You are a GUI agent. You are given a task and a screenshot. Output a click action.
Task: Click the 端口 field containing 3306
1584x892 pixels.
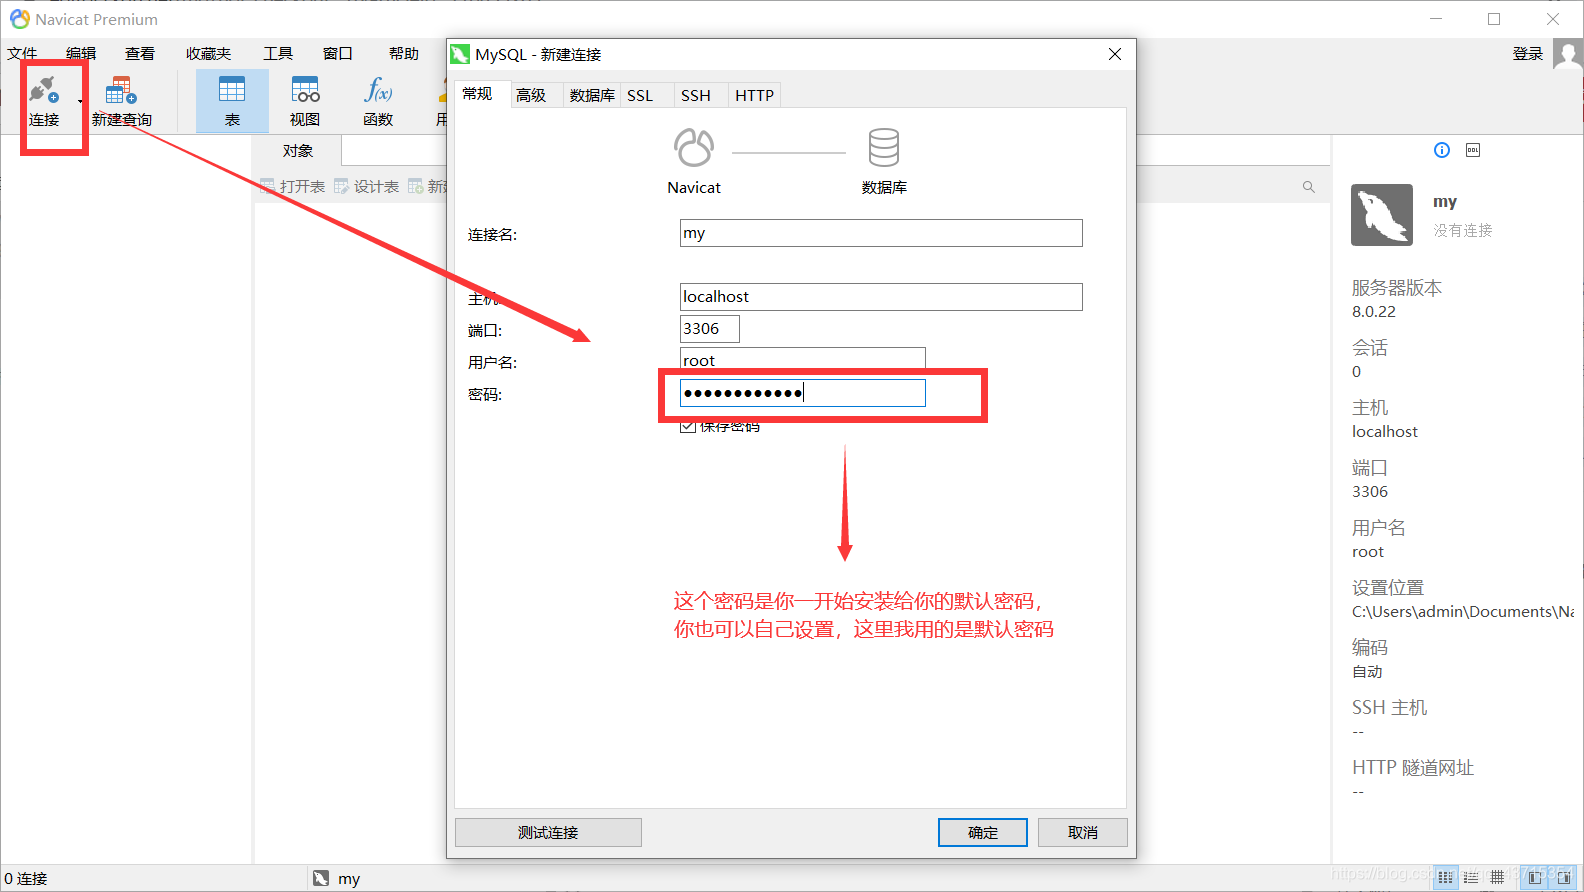(710, 329)
